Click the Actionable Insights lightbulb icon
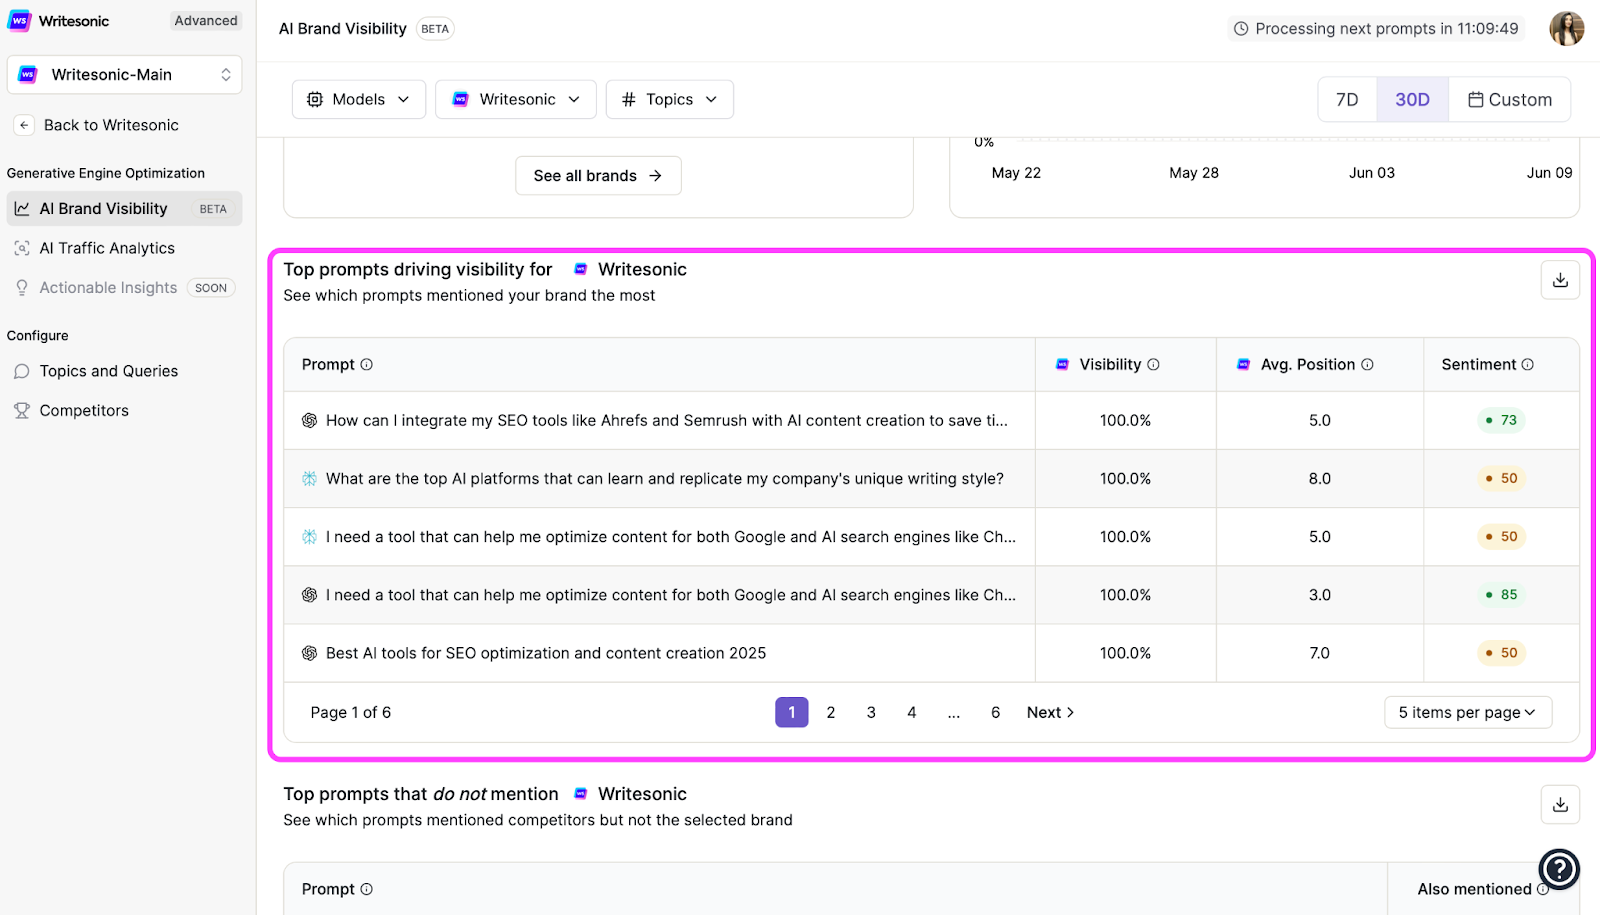Screen dimensions: 1600x915 click(22, 288)
